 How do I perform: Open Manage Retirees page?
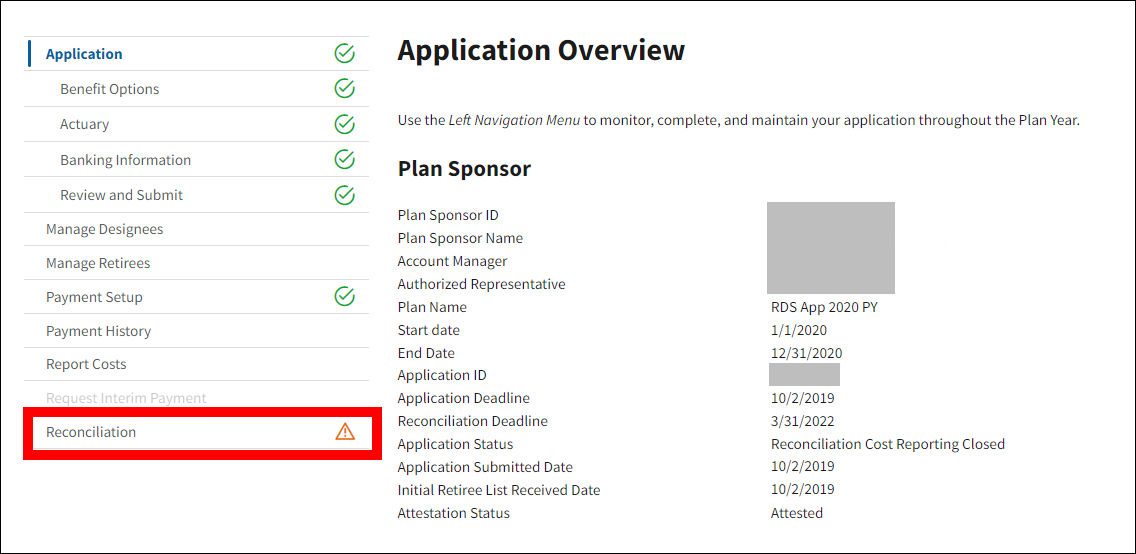(x=98, y=263)
